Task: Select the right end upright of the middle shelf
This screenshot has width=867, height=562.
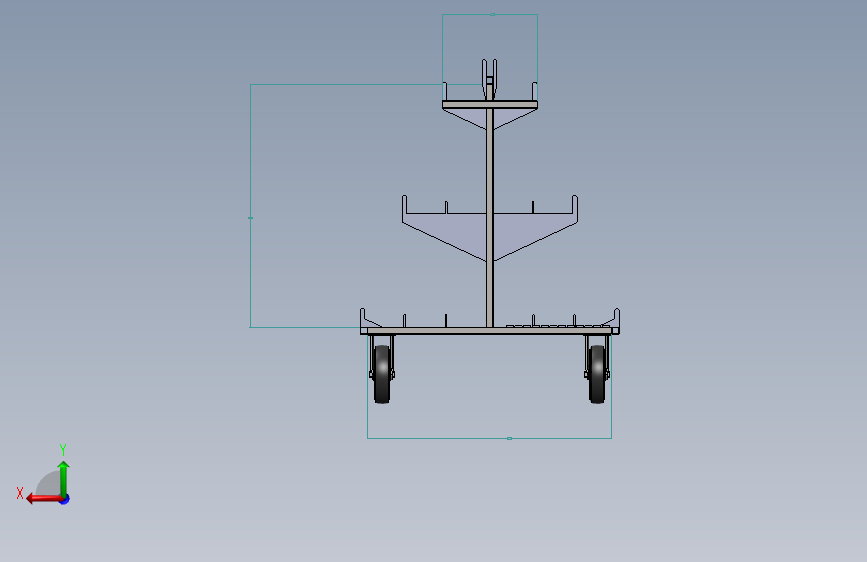Action: tap(575, 205)
